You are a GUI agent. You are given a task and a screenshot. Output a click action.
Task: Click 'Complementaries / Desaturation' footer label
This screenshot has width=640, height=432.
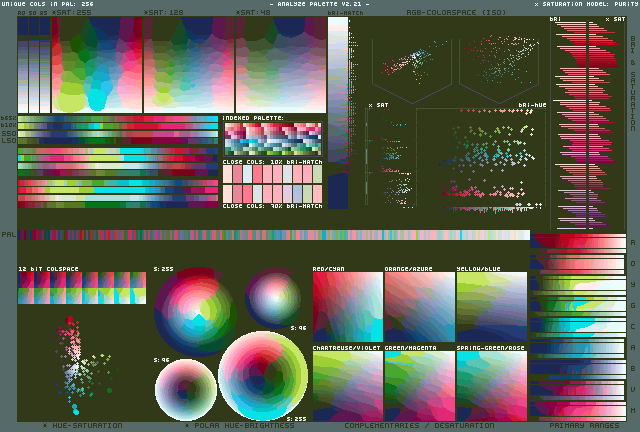coord(419,425)
